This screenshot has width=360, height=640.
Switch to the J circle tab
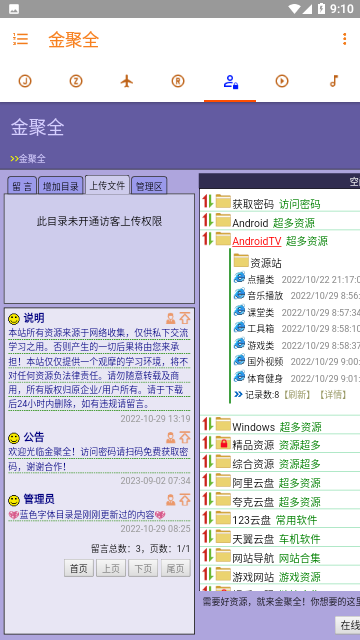[25, 81]
